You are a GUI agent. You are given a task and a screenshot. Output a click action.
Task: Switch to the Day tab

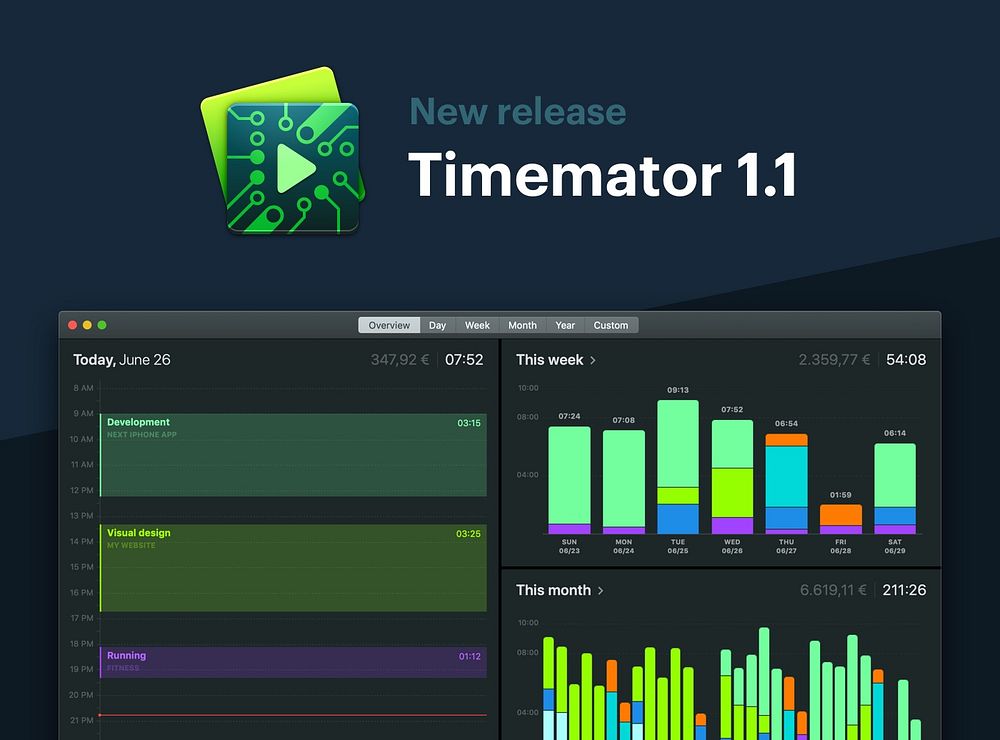[x=437, y=325]
